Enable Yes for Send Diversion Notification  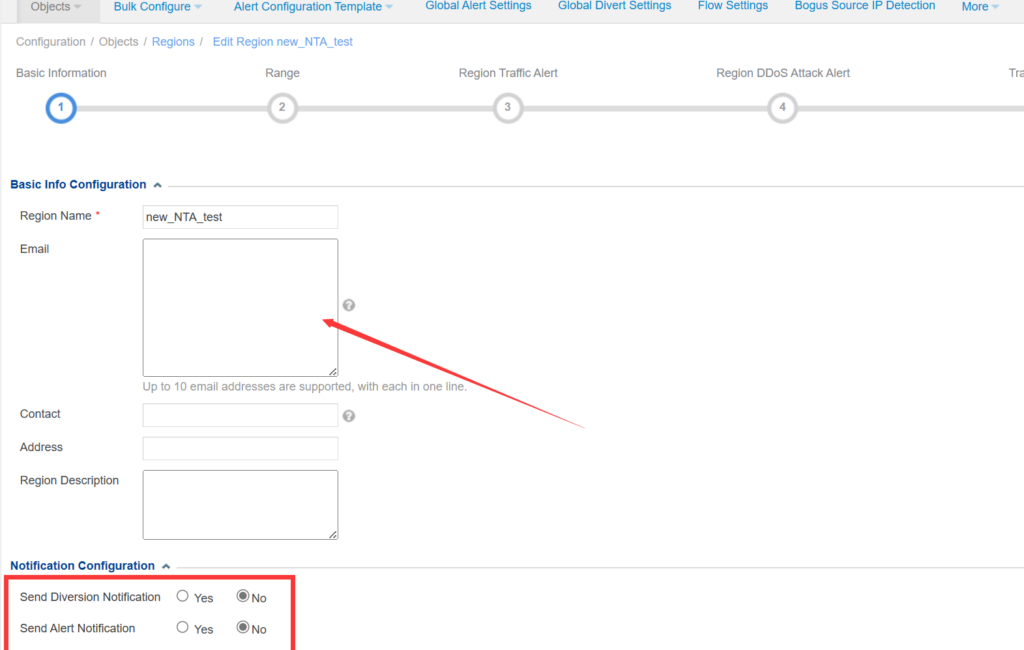click(182, 597)
